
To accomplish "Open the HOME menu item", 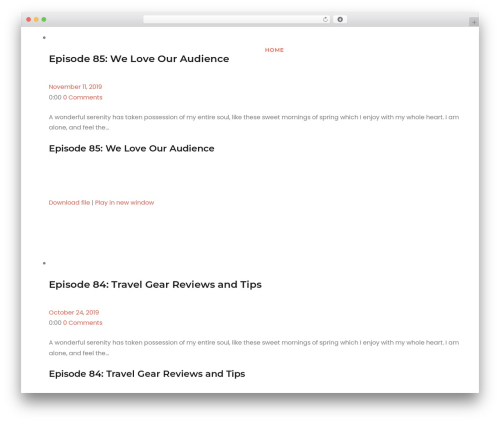I will coord(274,50).
